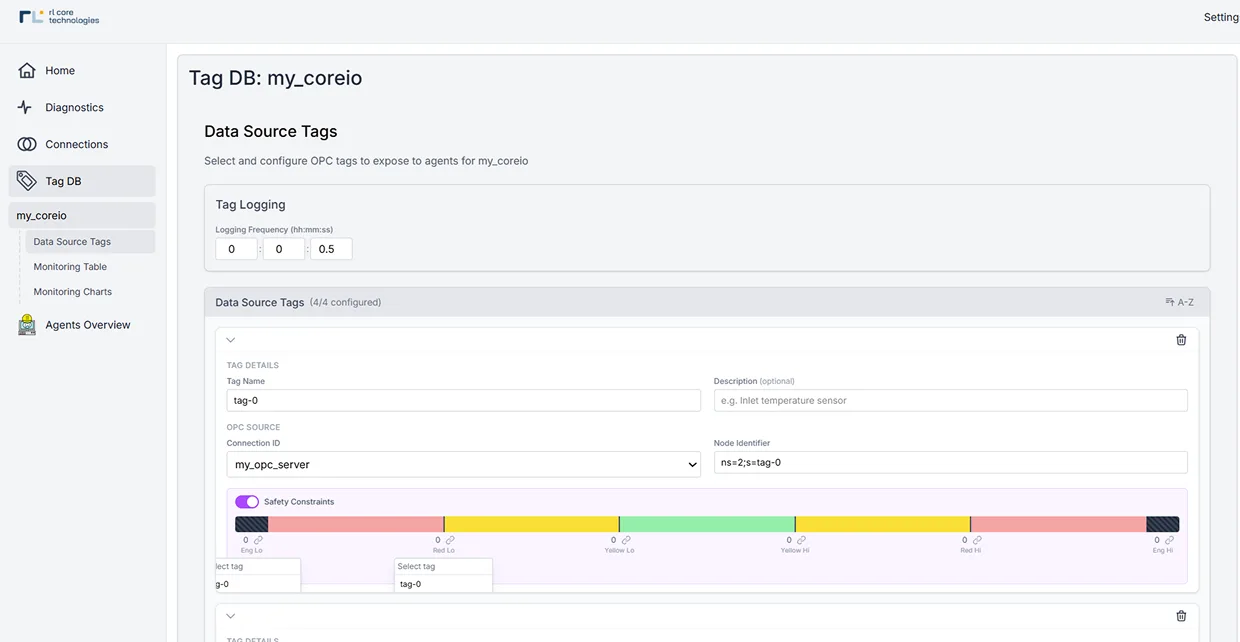Click the Diagnostics pulse icon
Viewport: 1240px width, 642px height.
[x=25, y=107]
